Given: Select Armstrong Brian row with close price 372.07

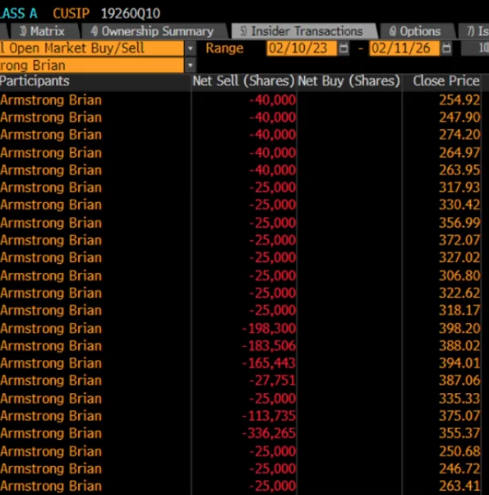Looking at the screenshot, I should click(x=240, y=240).
